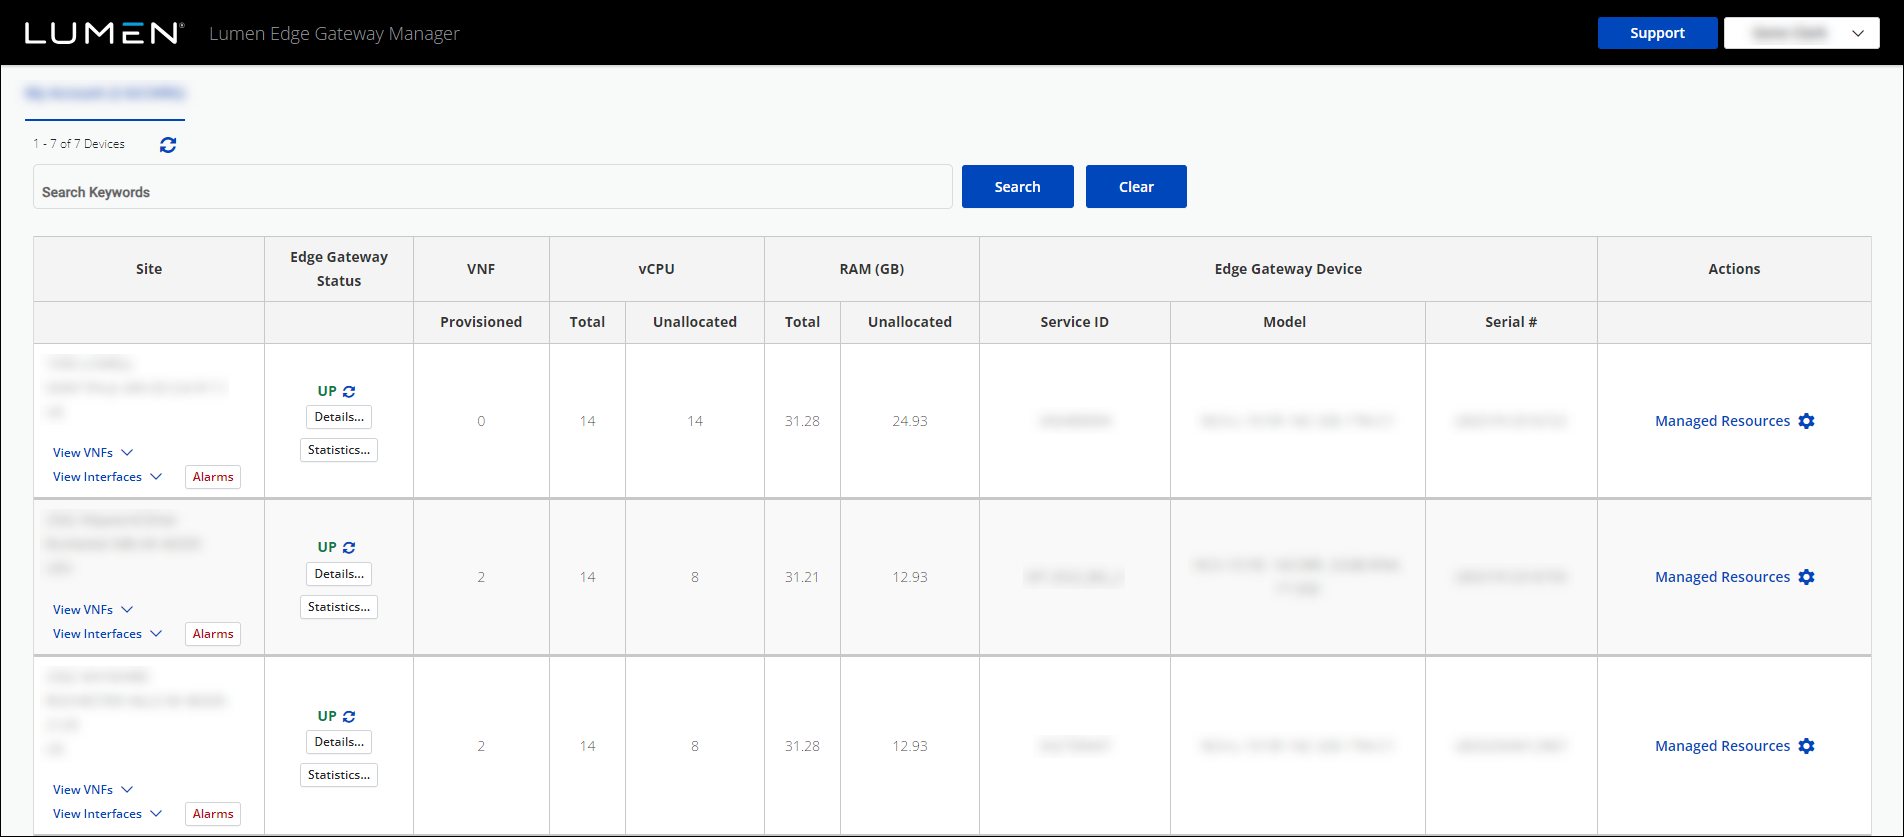Click the third row's Managed Resources gear
1904x837 pixels.
tap(1806, 746)
